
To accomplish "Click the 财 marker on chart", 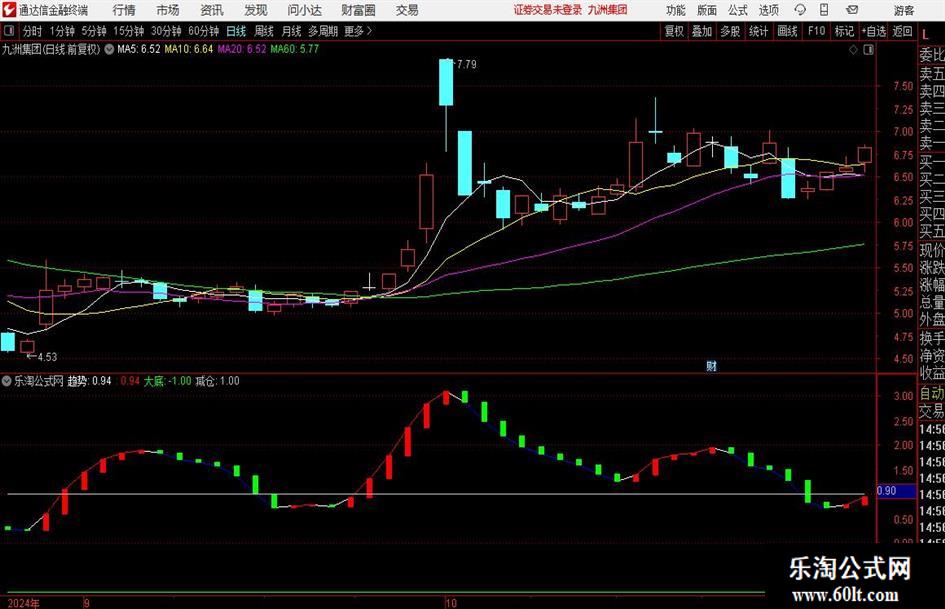I will [712, 366].
